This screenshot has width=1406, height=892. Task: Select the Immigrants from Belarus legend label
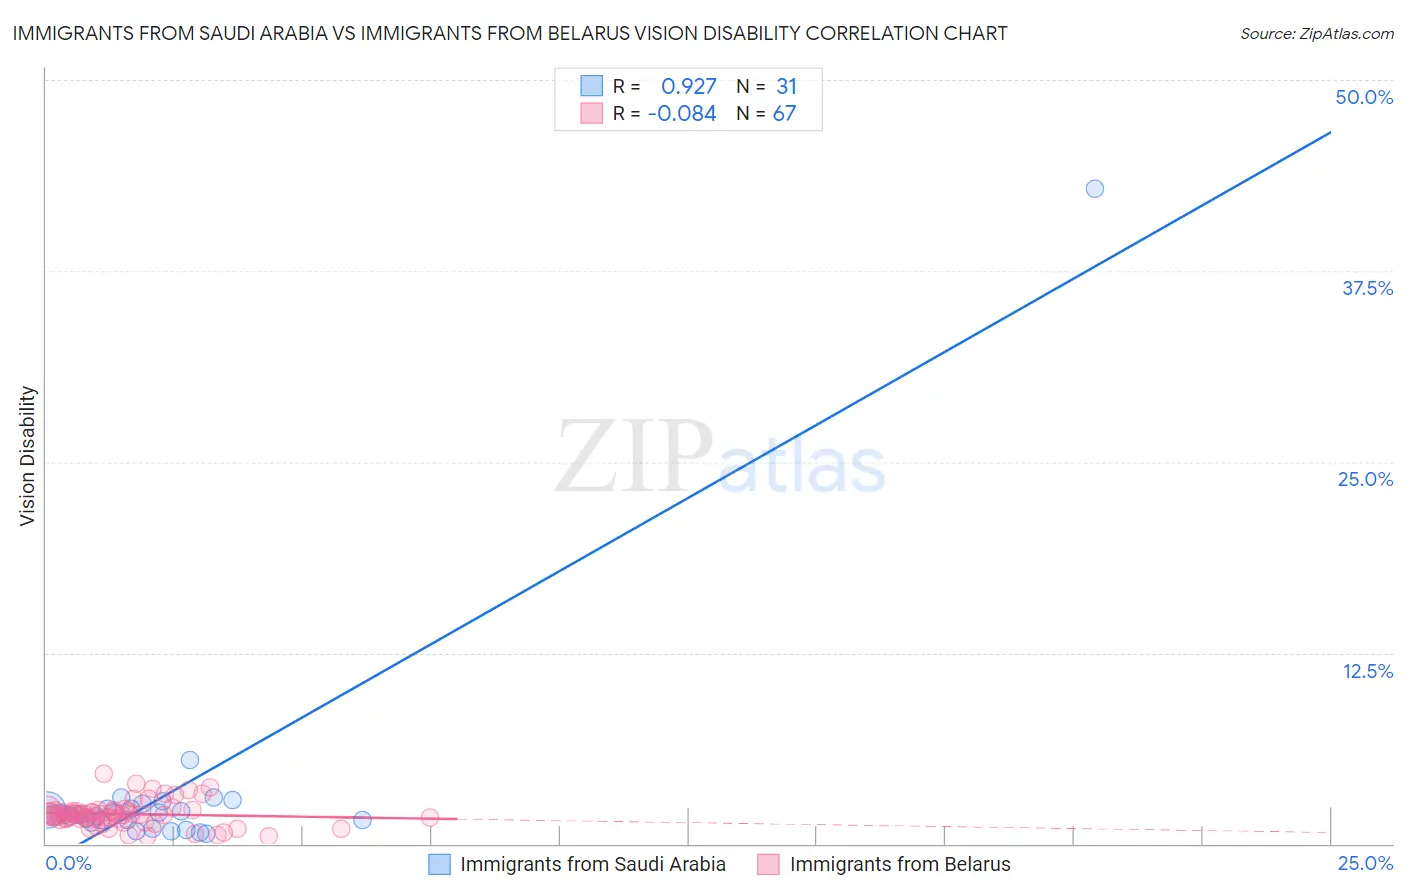click(x=900, y=864)
